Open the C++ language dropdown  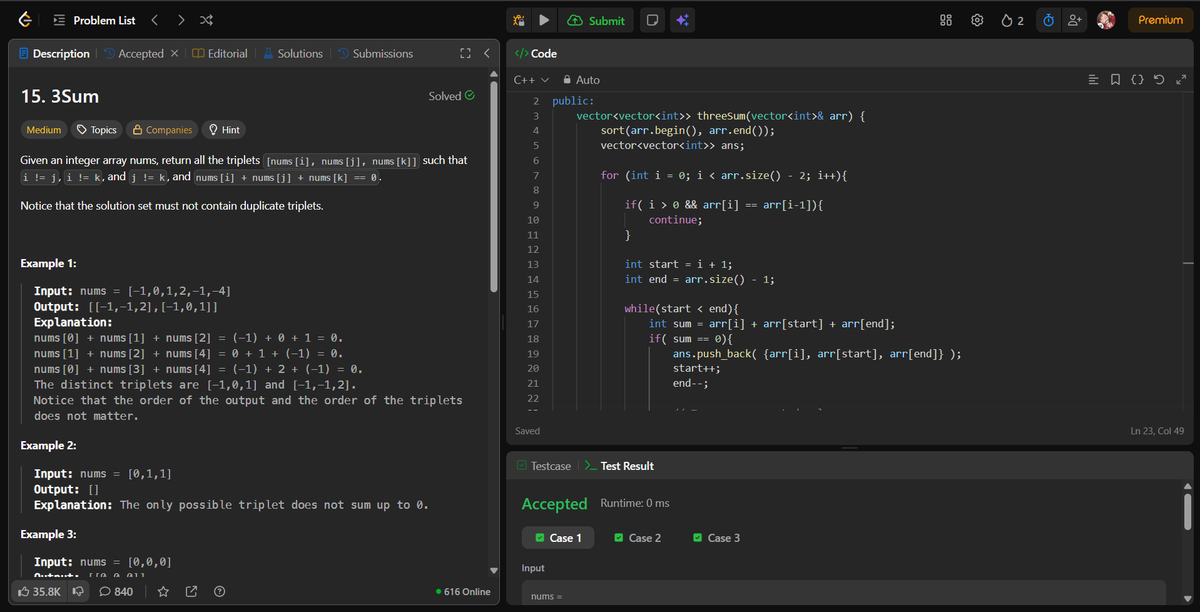pos(531,79)
